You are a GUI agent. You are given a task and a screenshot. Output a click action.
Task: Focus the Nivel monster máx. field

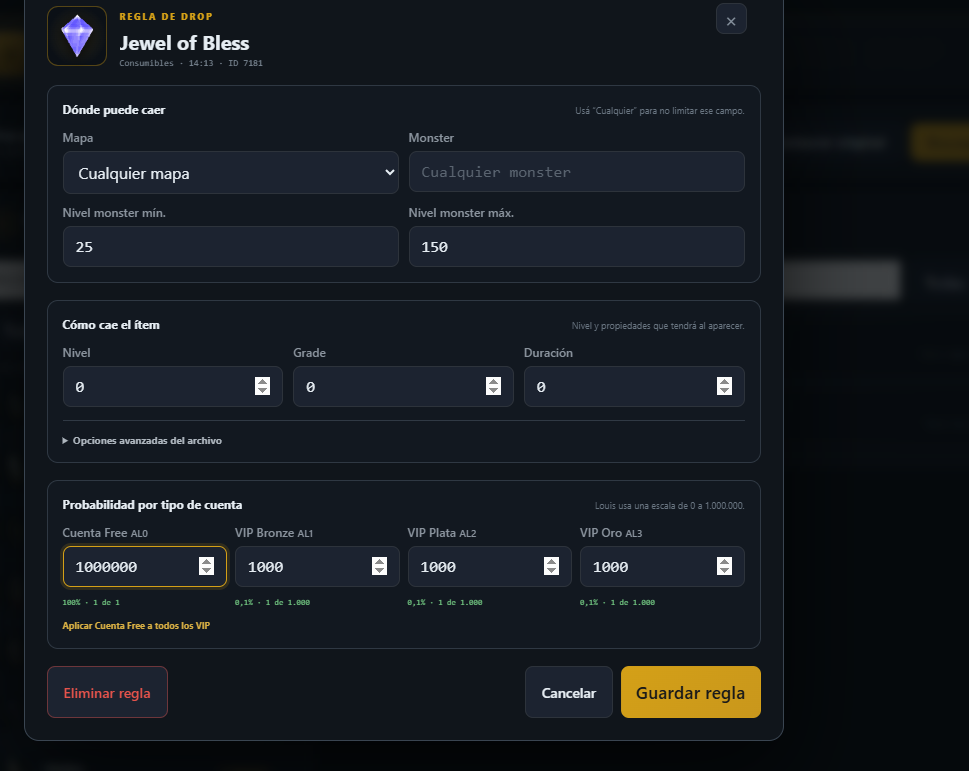click(x=576, y=246)
